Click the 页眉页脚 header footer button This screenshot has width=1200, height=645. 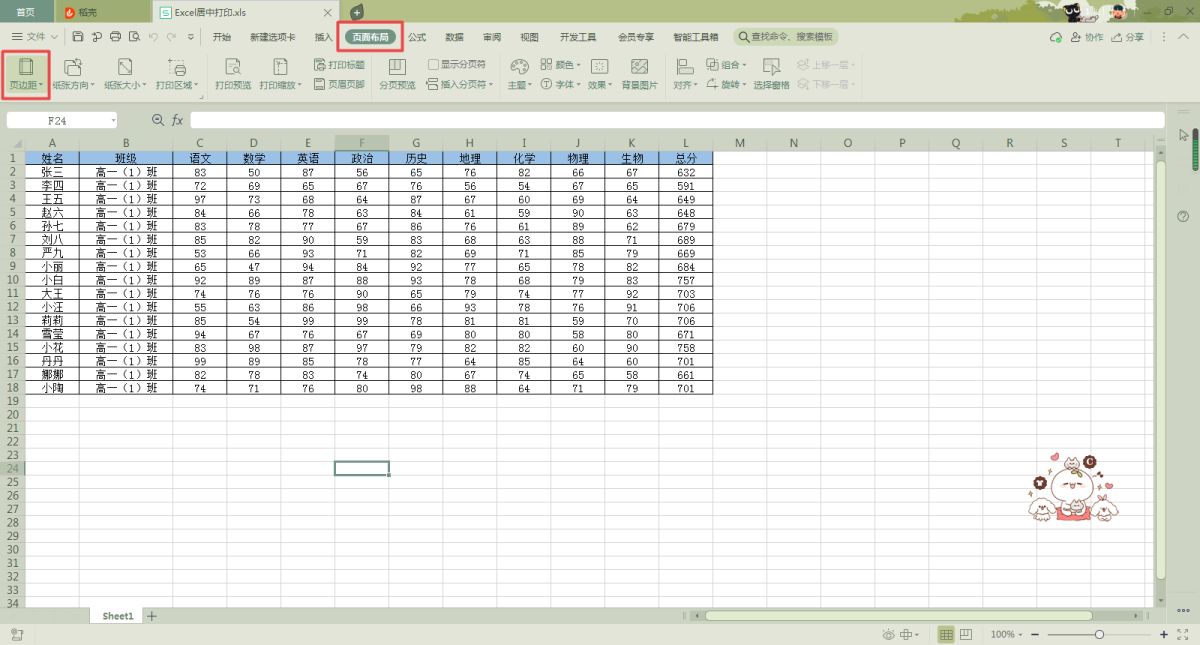click(339, 85)
